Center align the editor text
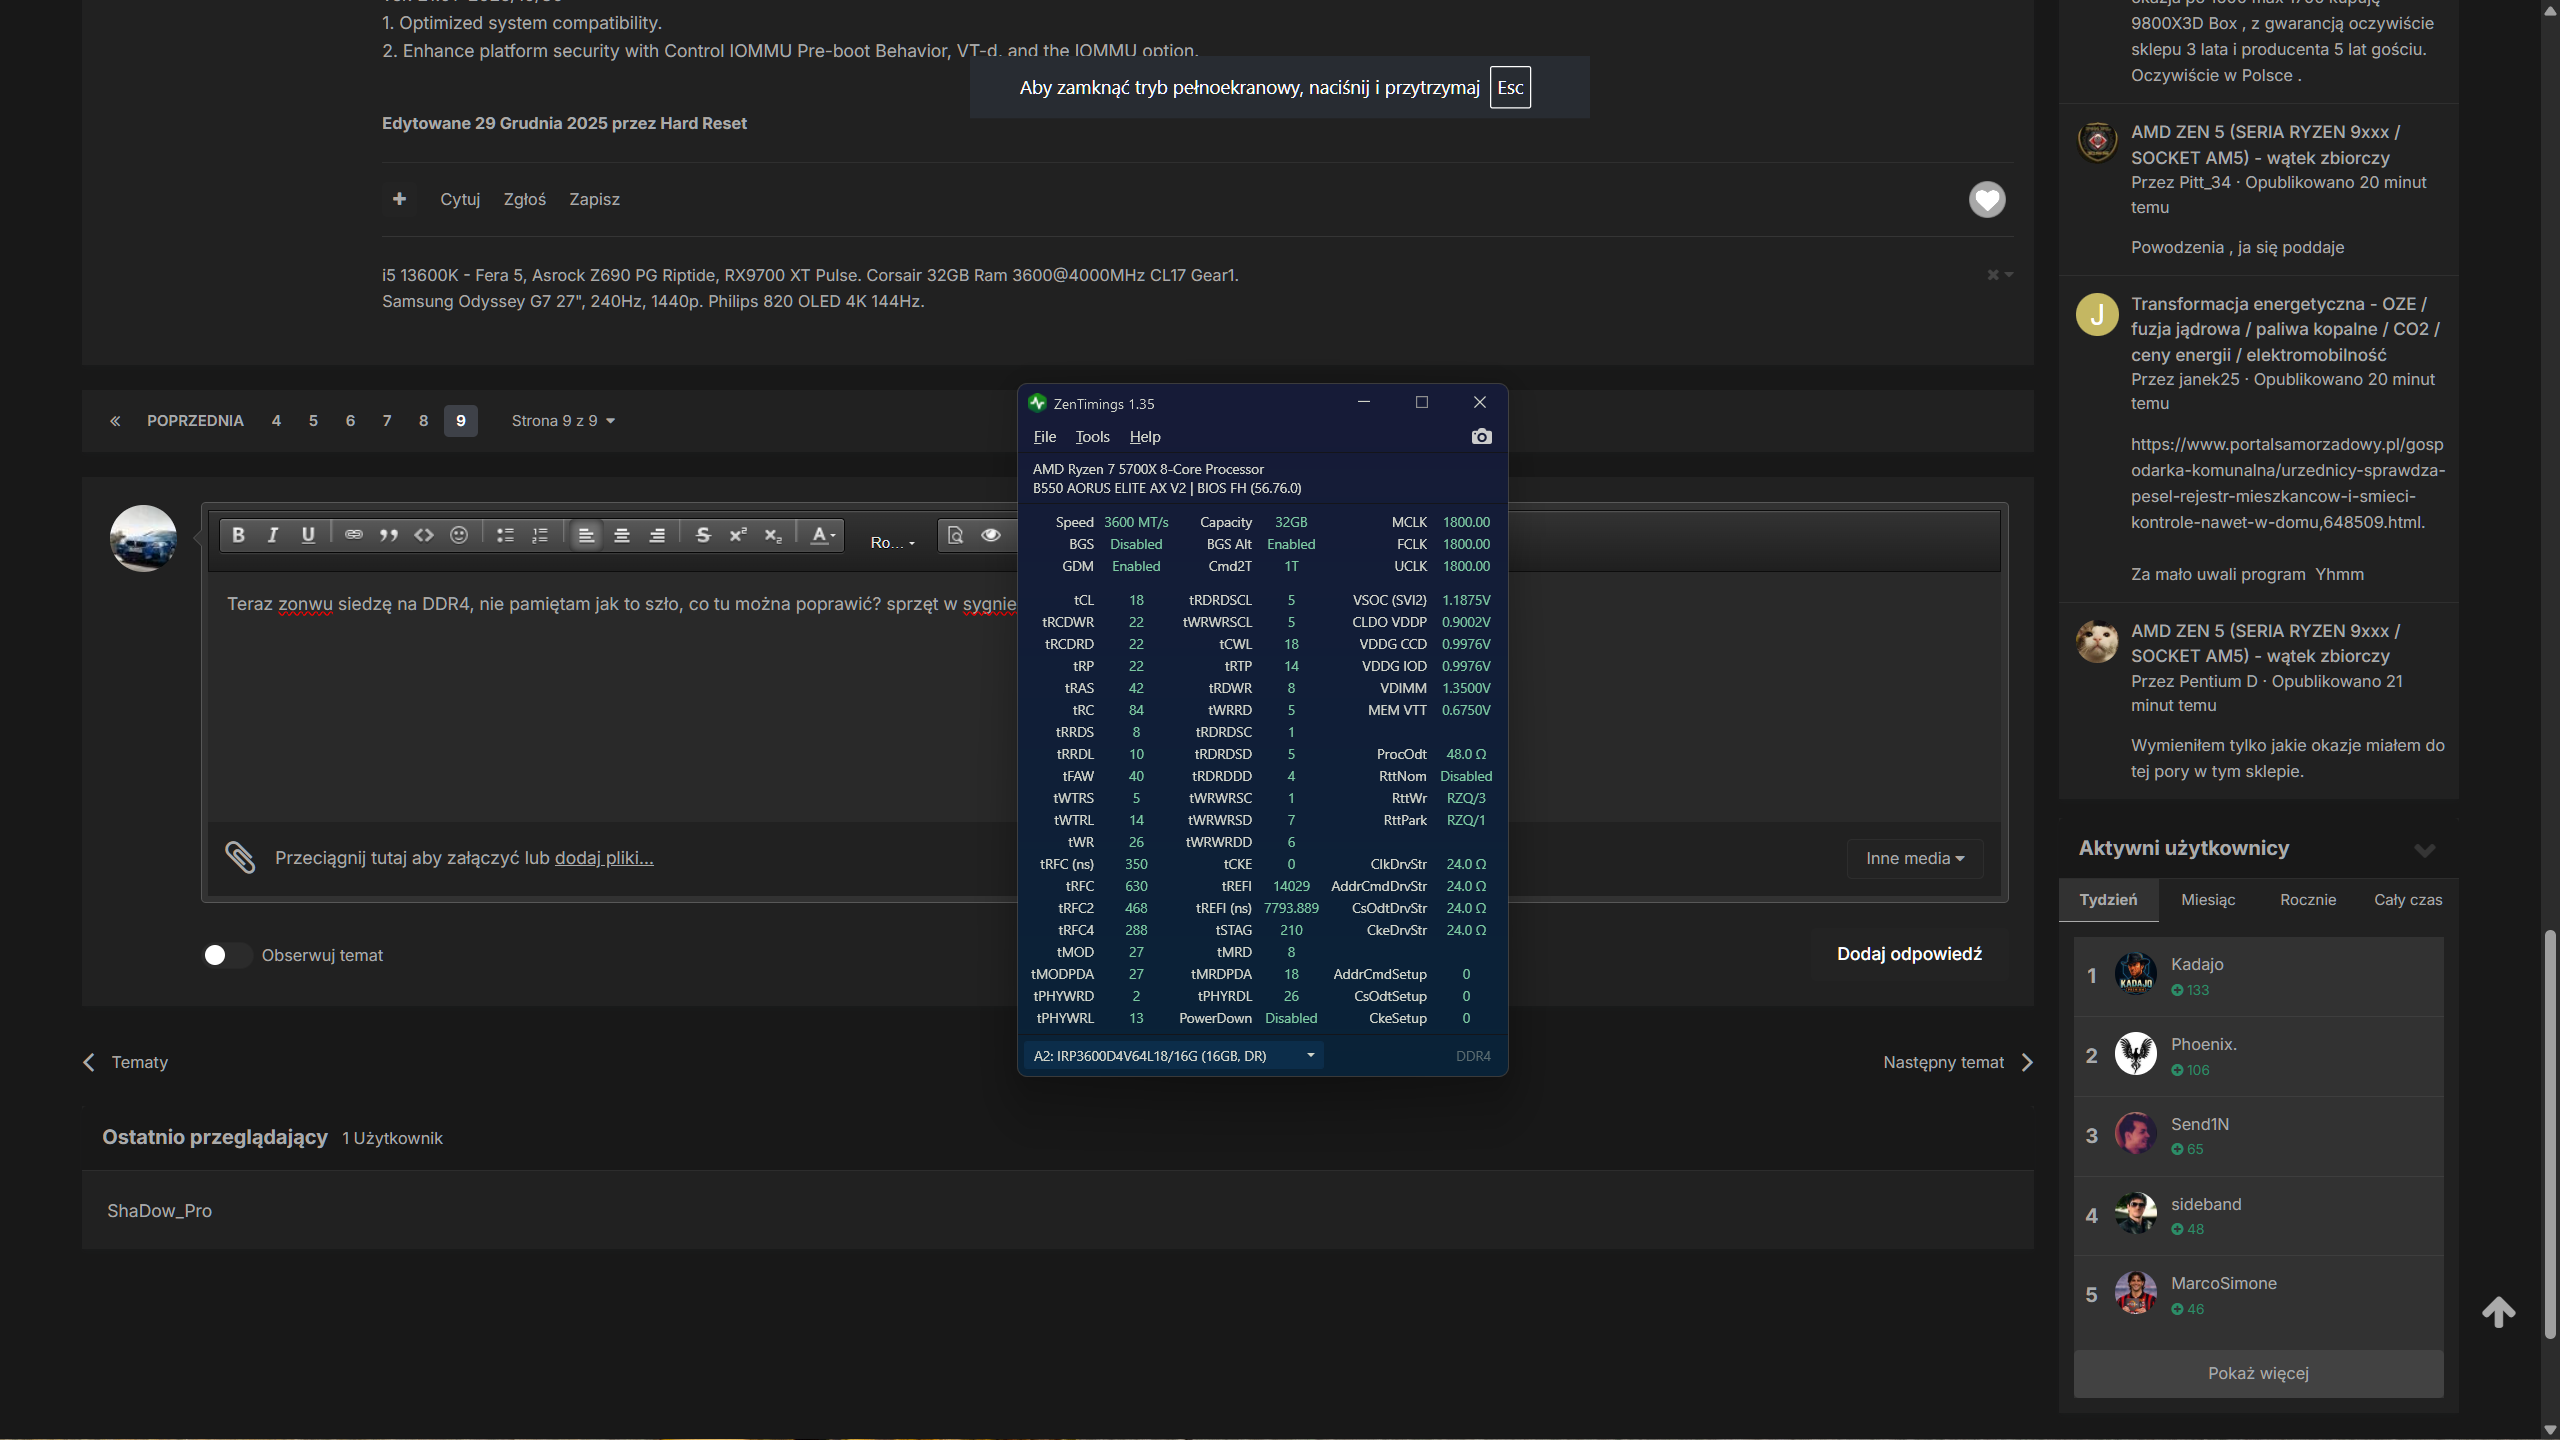Image resolution: width=2560 pixels, height=1440 pixels. [x=621, y=535]
